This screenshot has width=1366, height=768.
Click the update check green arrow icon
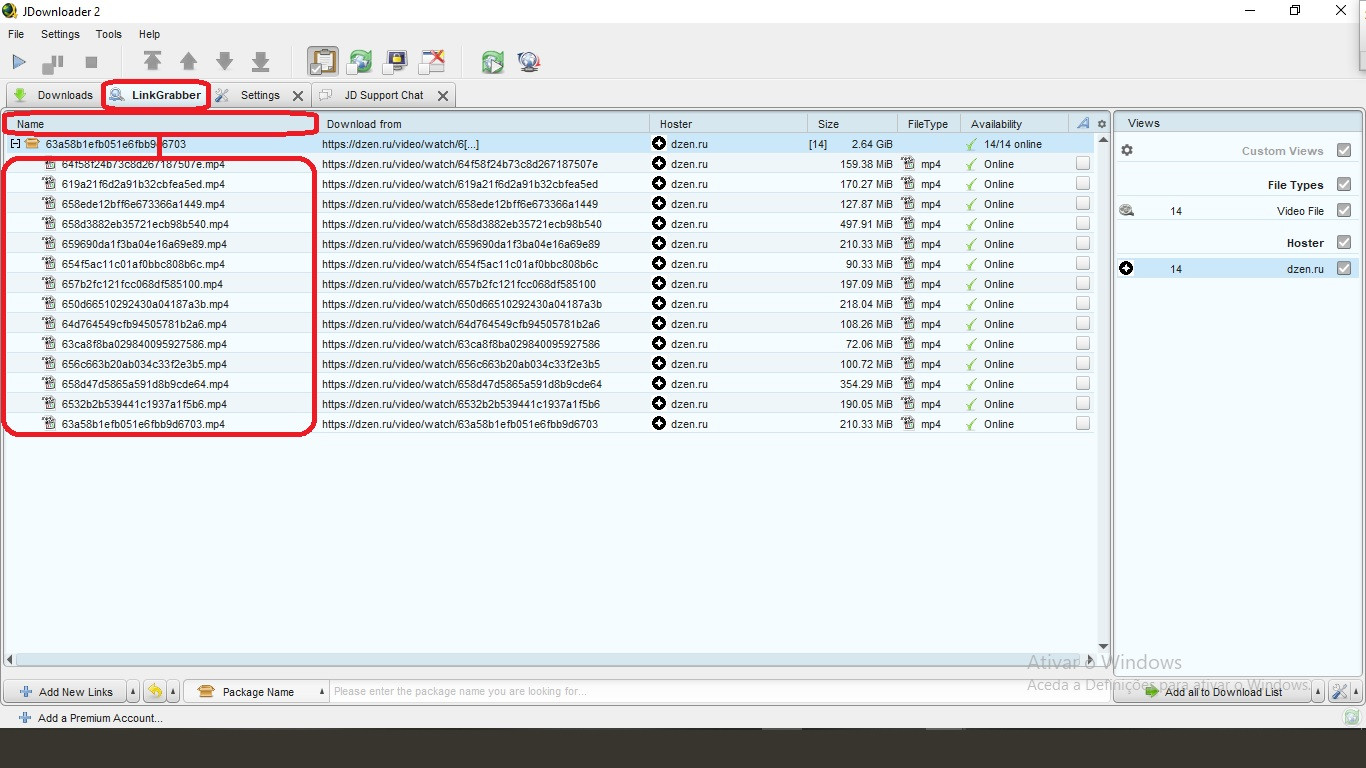click(x=492, y=62)
